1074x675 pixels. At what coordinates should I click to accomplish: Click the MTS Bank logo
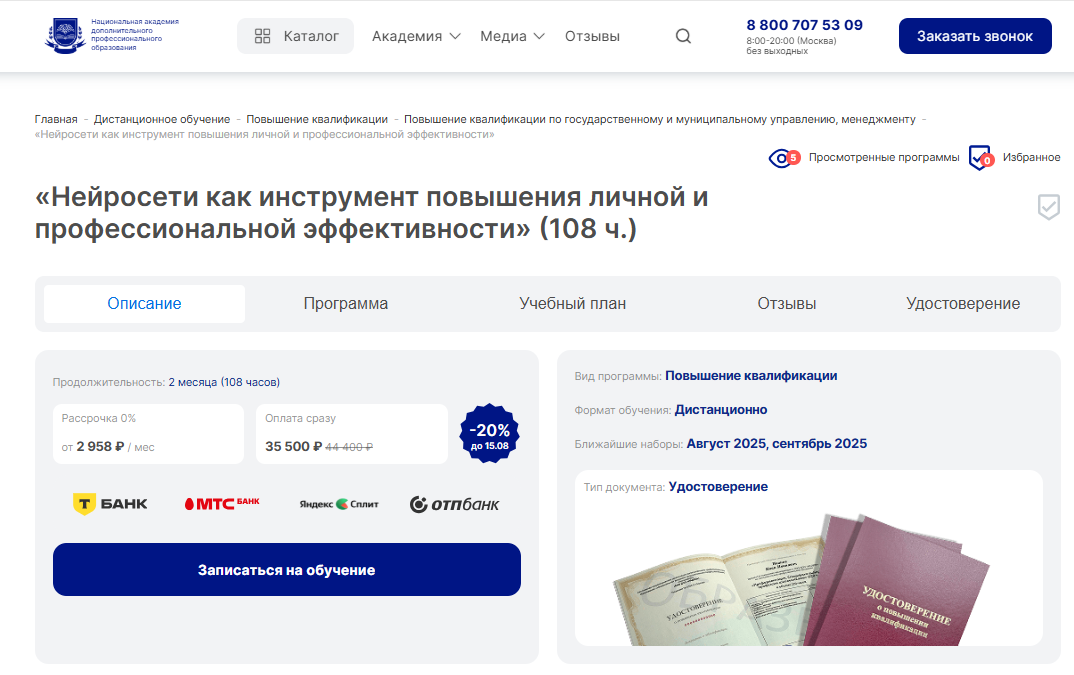[x=222, y=504]
